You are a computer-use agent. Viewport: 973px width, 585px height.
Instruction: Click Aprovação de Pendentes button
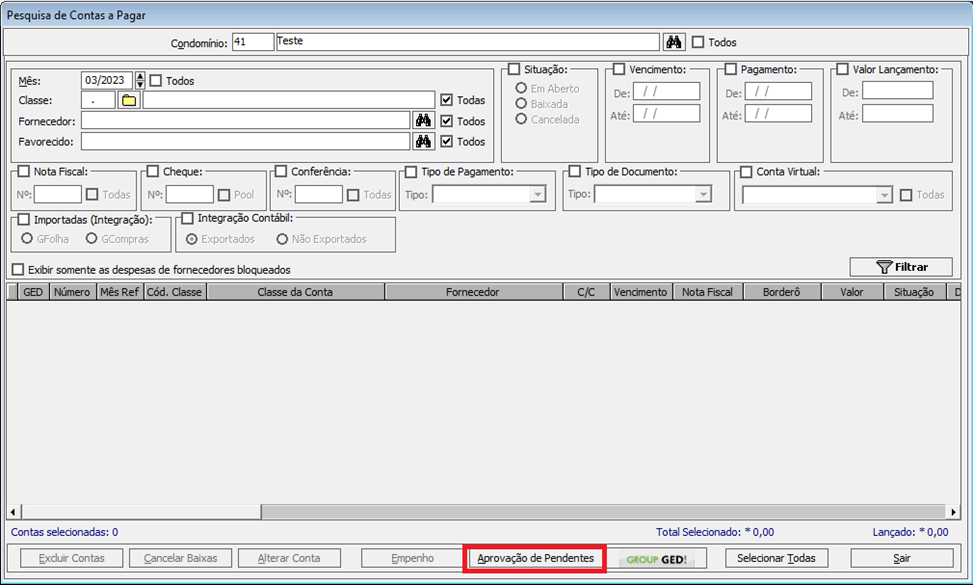click(536, 558)
